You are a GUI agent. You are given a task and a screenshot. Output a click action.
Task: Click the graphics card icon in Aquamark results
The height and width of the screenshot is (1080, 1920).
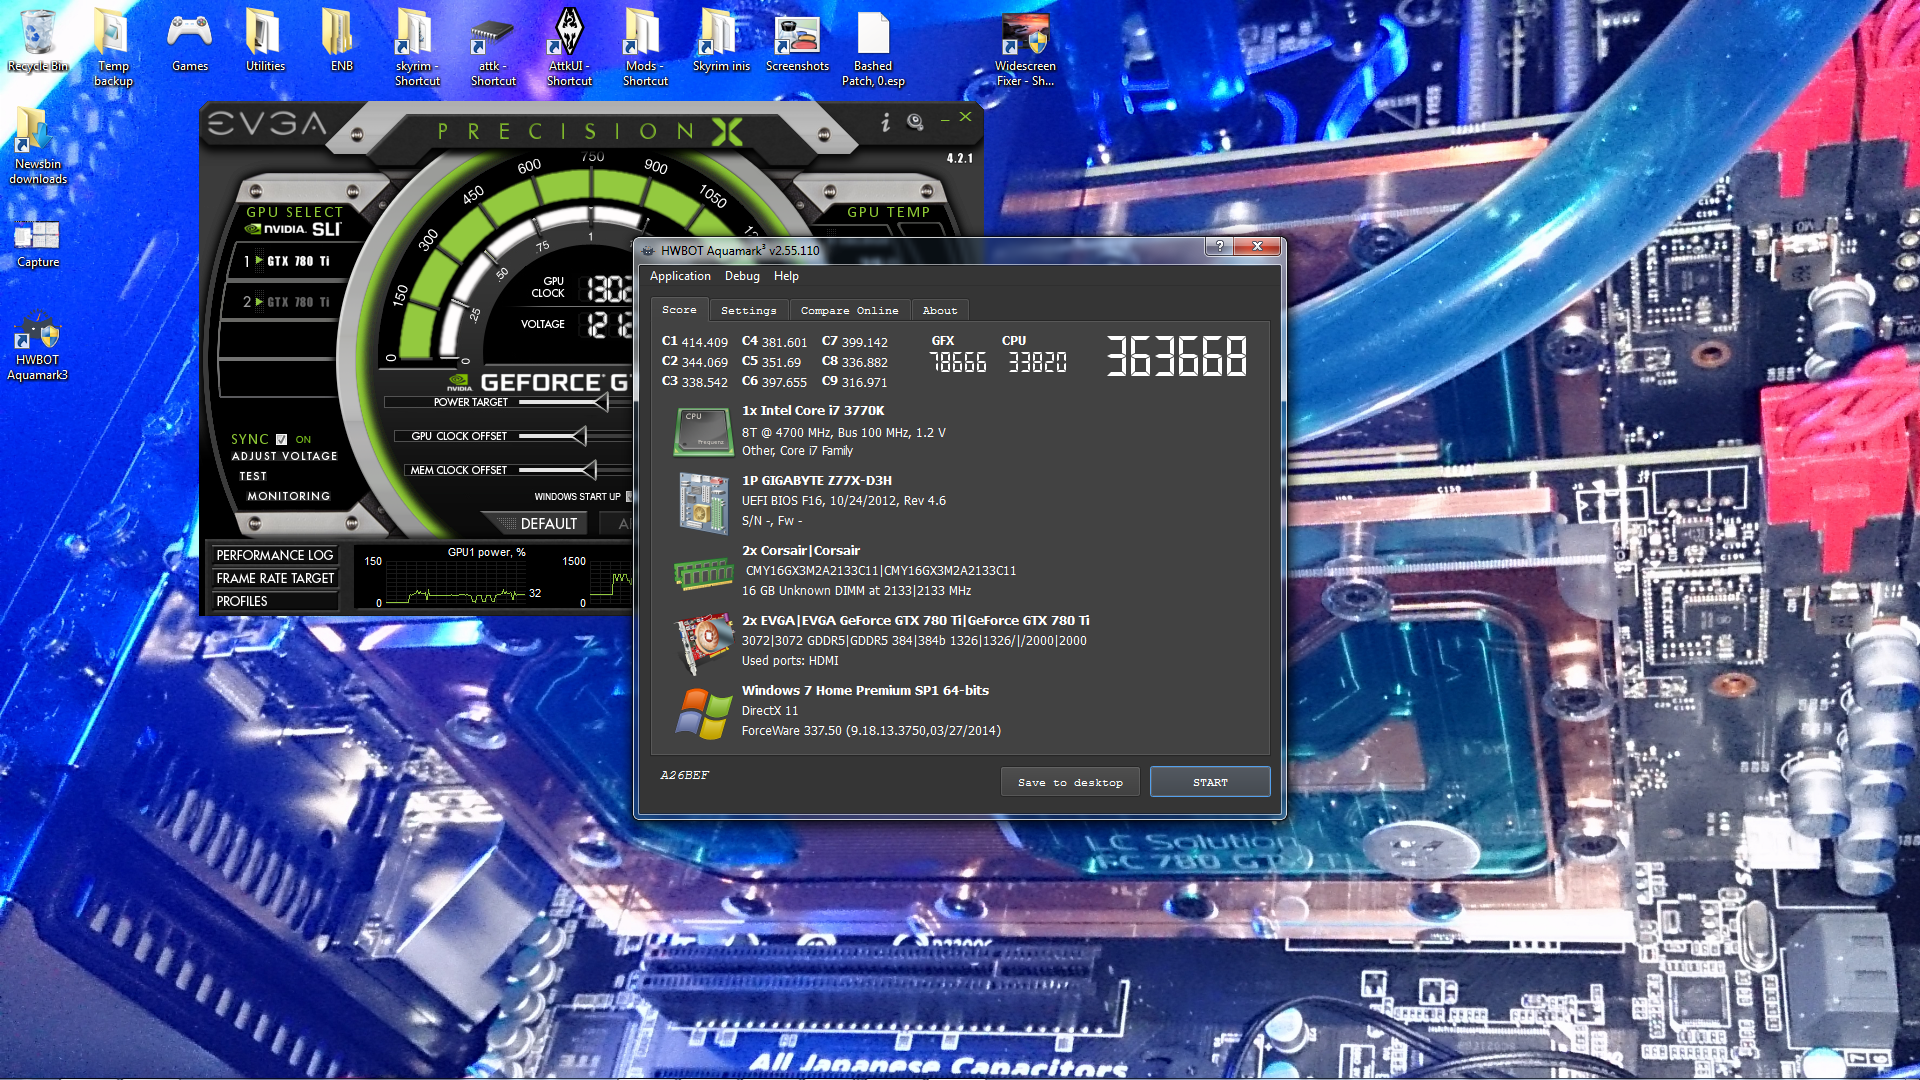tap(703, 643)
